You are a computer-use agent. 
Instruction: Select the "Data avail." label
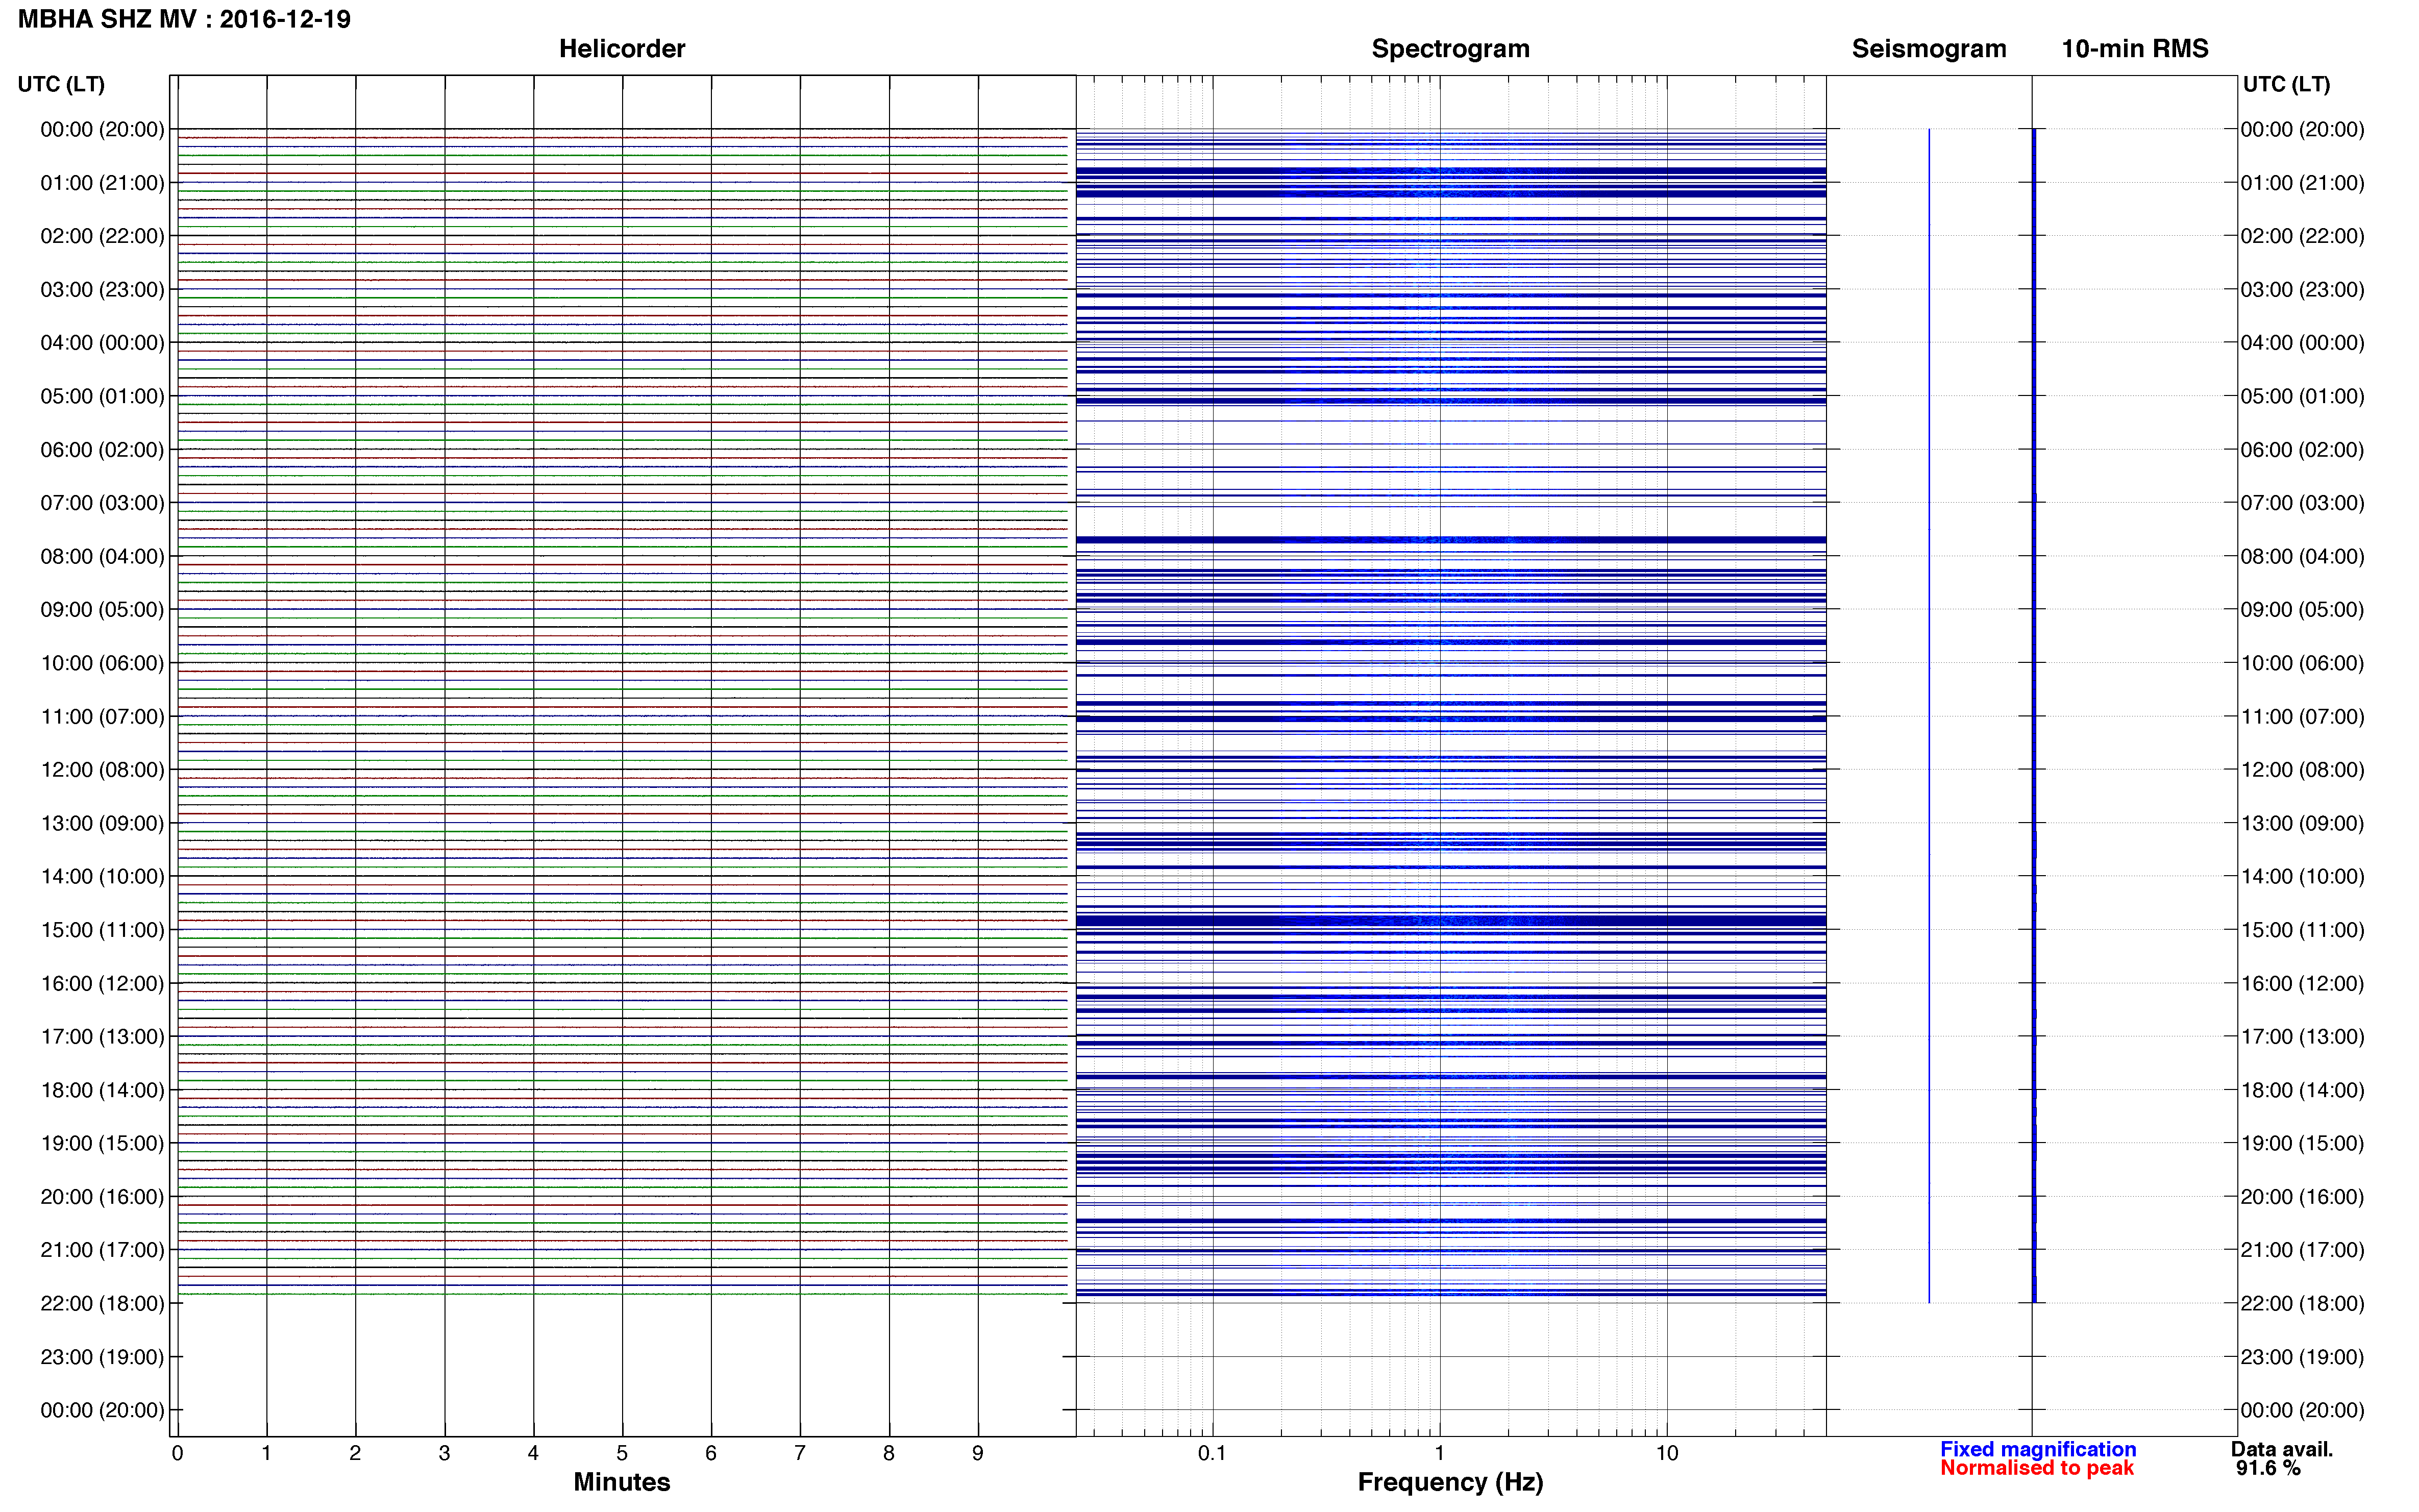(2282, 1449)
